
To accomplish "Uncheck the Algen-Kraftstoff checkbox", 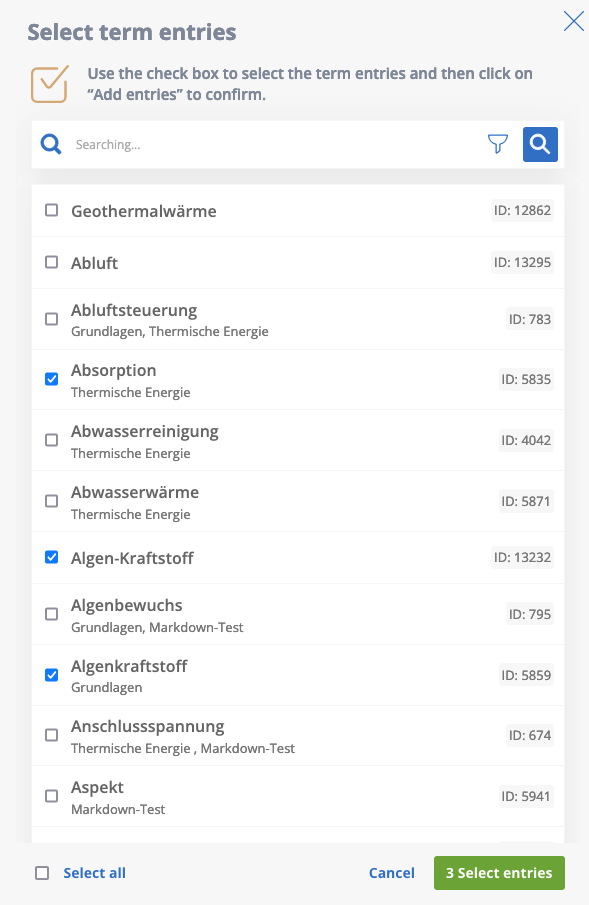I will point(51,557).
